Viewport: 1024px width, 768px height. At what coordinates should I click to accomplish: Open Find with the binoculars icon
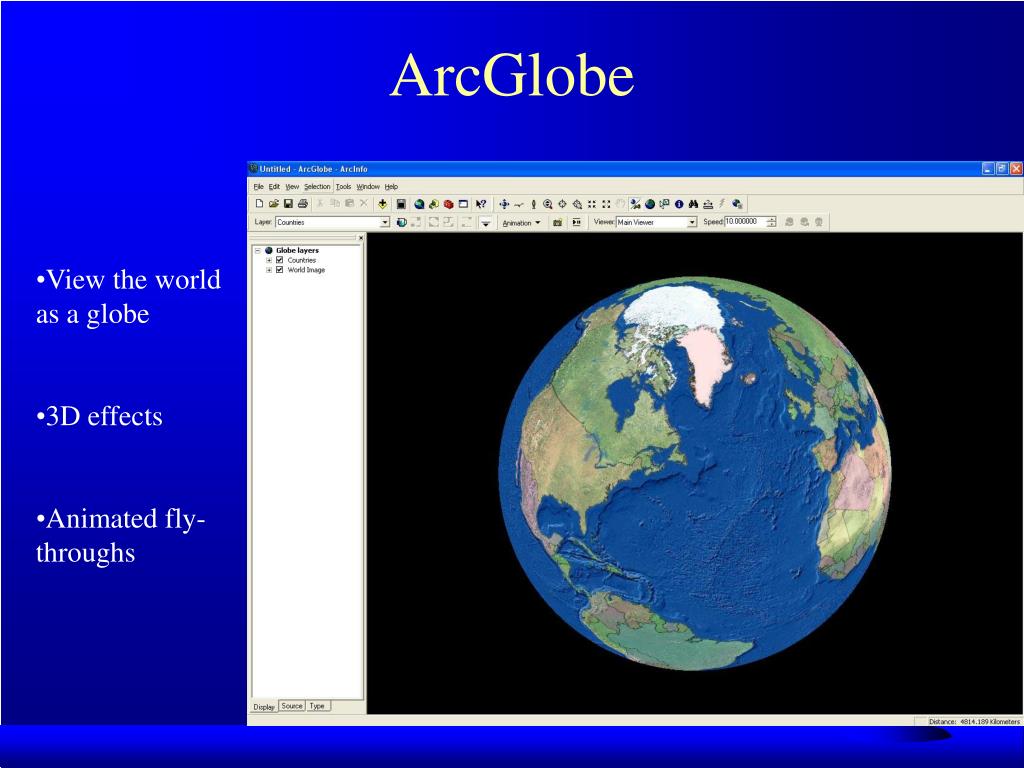(x=693, y=204)
